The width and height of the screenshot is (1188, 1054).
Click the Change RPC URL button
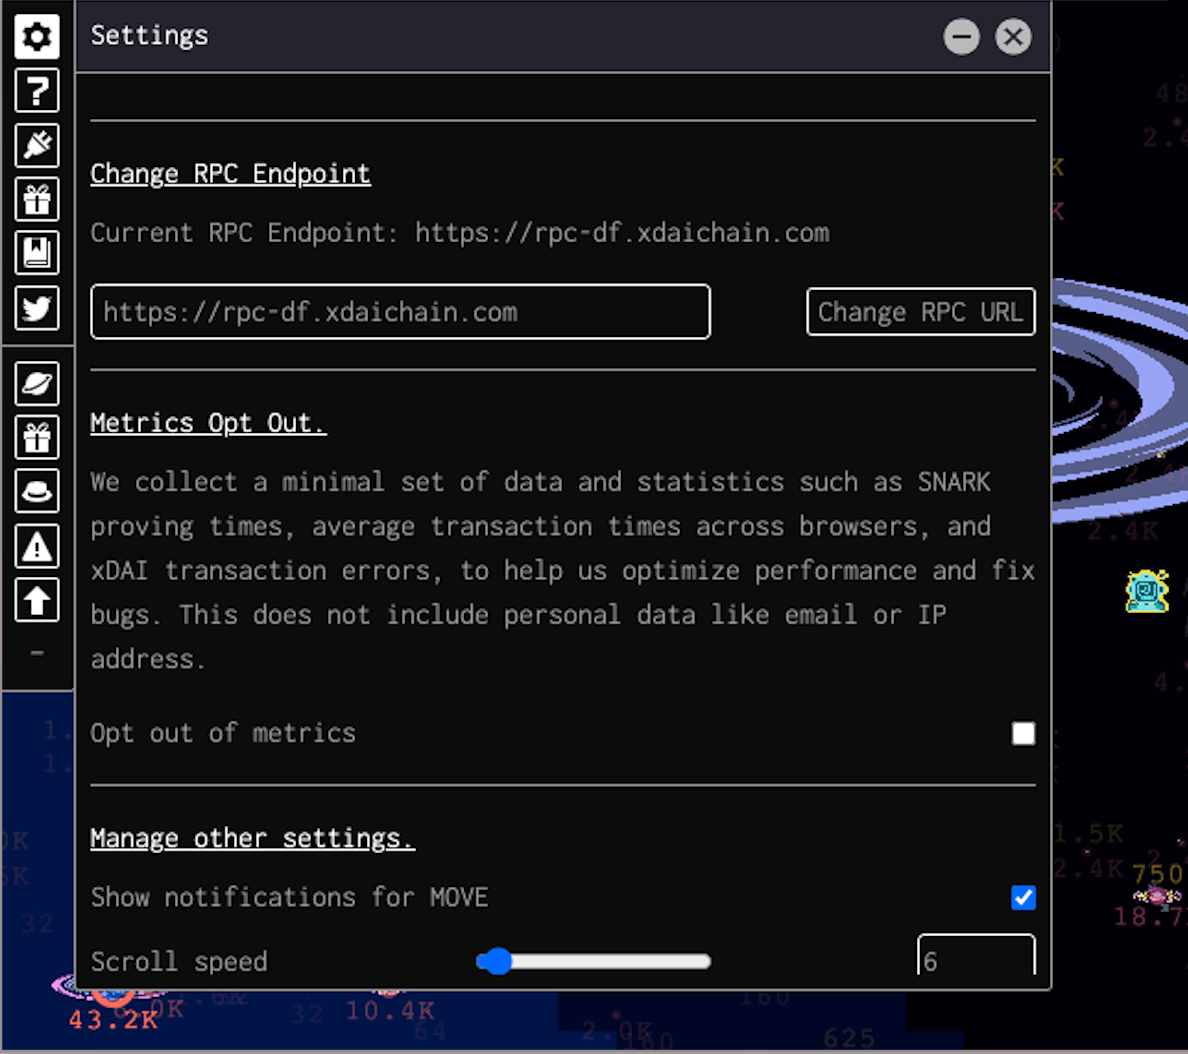click(x=920, y=312)
